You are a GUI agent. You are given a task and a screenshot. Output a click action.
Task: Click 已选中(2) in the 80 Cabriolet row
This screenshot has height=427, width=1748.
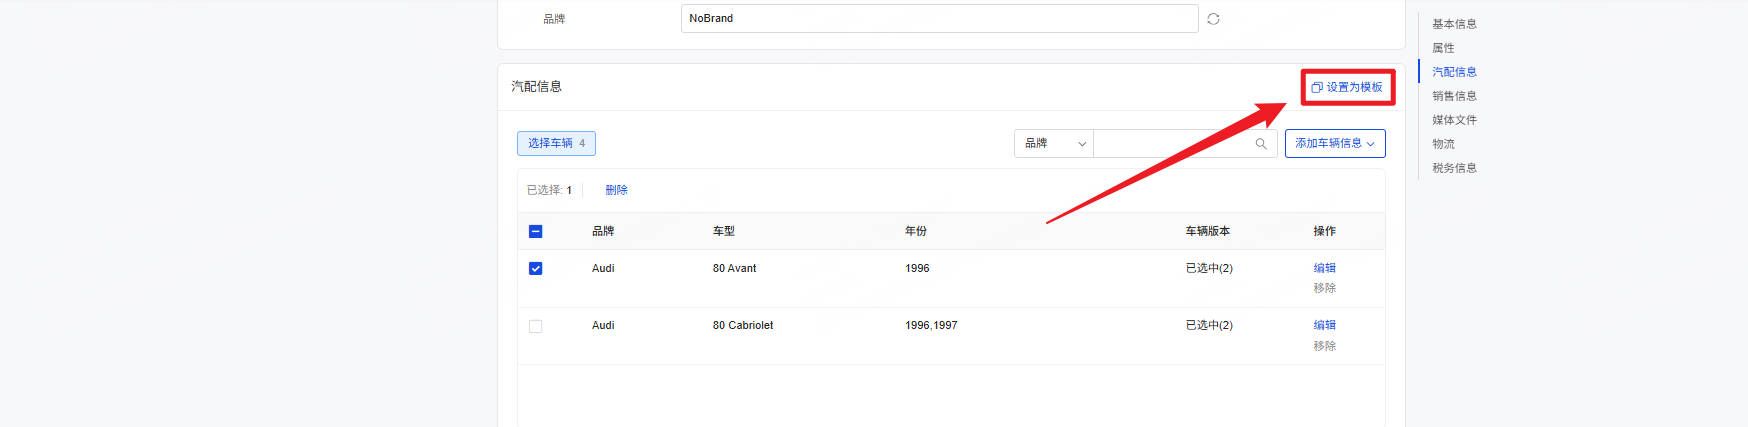[x=1209, y=325]
